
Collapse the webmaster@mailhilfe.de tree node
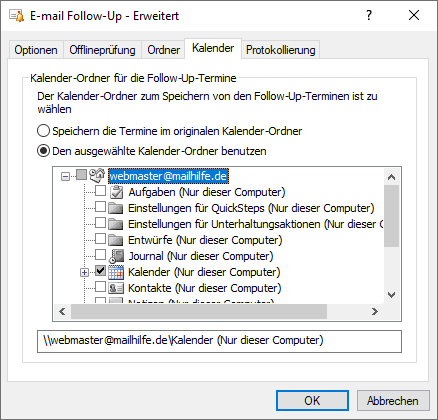pyautogui.click(x=66, y=176)
